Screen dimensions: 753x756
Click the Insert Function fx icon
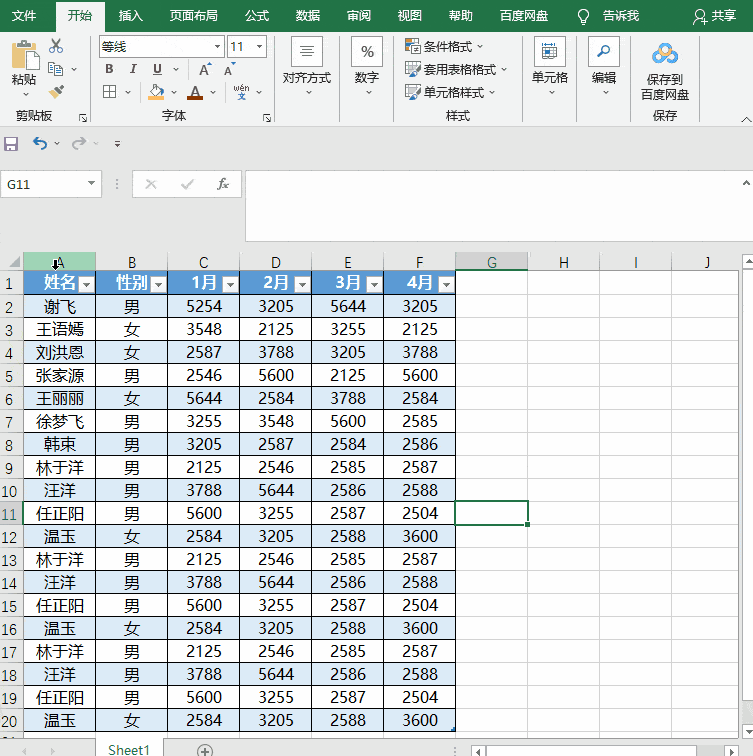[223, 184]
